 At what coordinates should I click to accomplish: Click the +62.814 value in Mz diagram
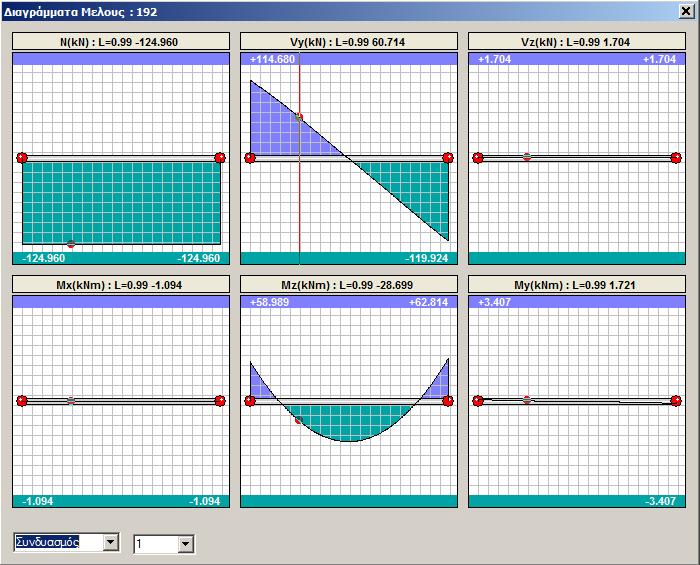pos(428,302)
